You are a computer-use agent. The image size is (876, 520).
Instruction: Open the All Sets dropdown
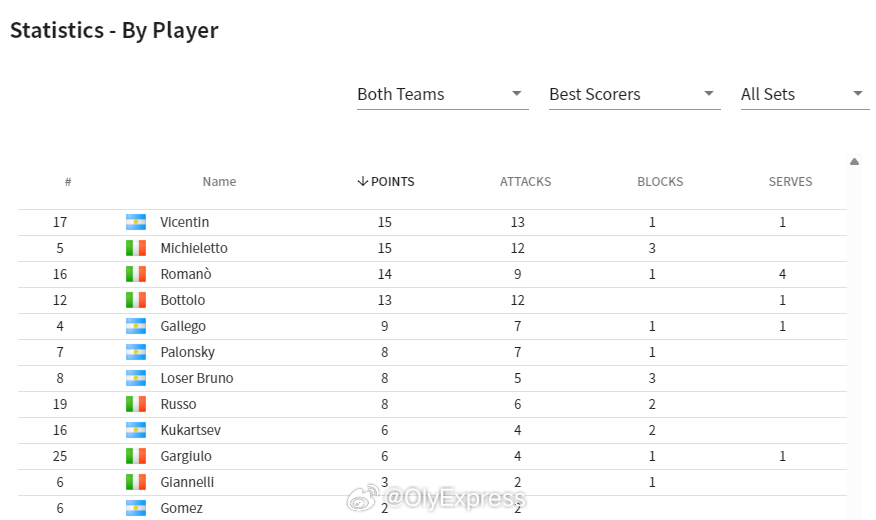[804, 94]
